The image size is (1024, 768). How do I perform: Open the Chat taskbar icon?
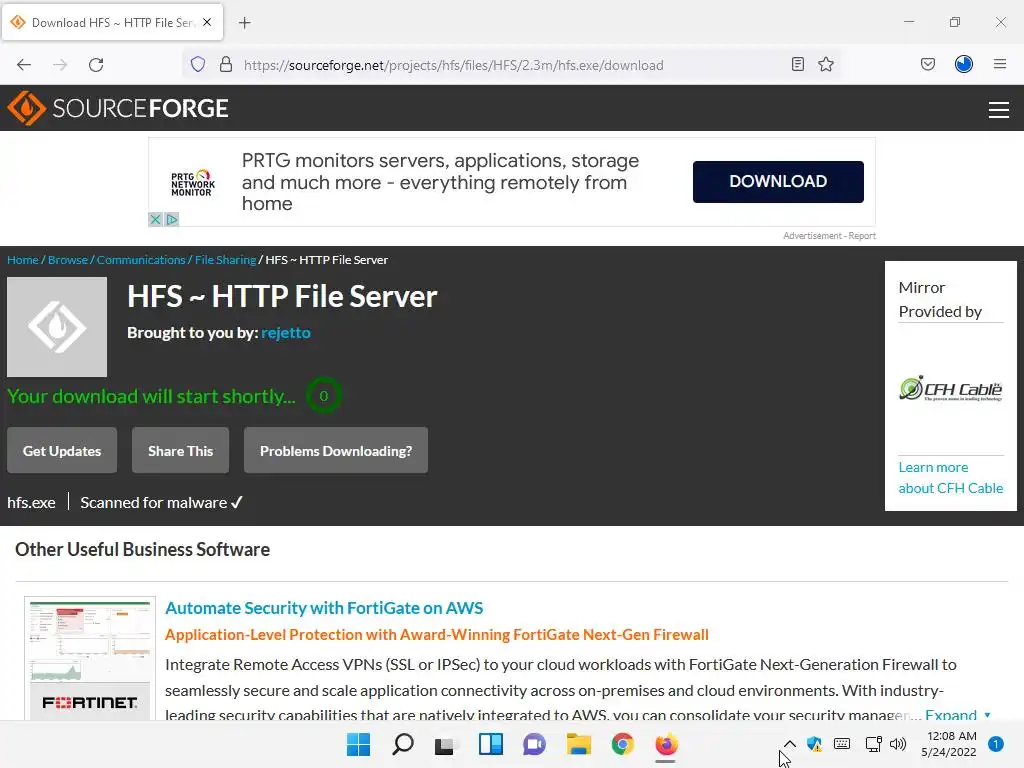pos(534,744)
